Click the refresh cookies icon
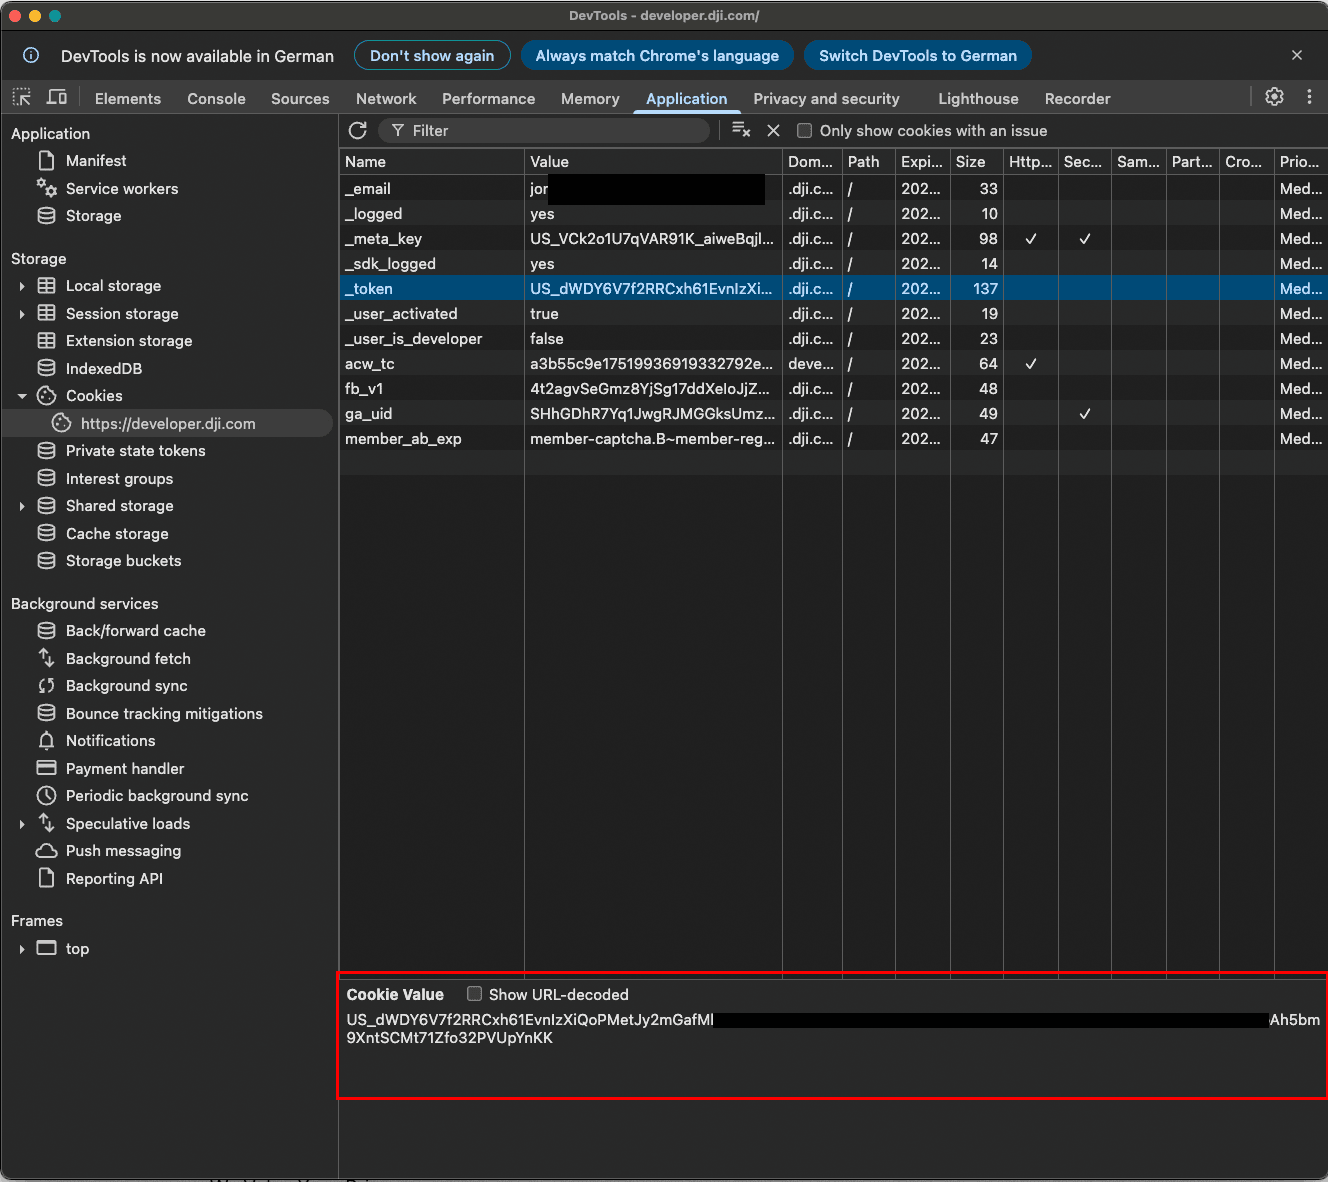 [x=358, y=131]
